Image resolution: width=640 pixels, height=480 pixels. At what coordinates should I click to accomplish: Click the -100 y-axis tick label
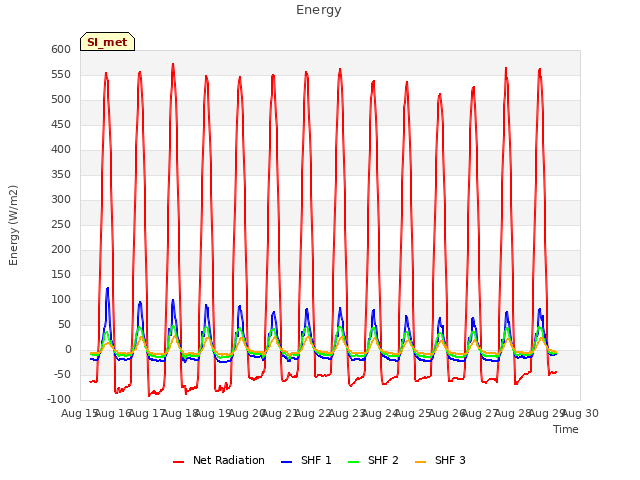tap(59, 400)
